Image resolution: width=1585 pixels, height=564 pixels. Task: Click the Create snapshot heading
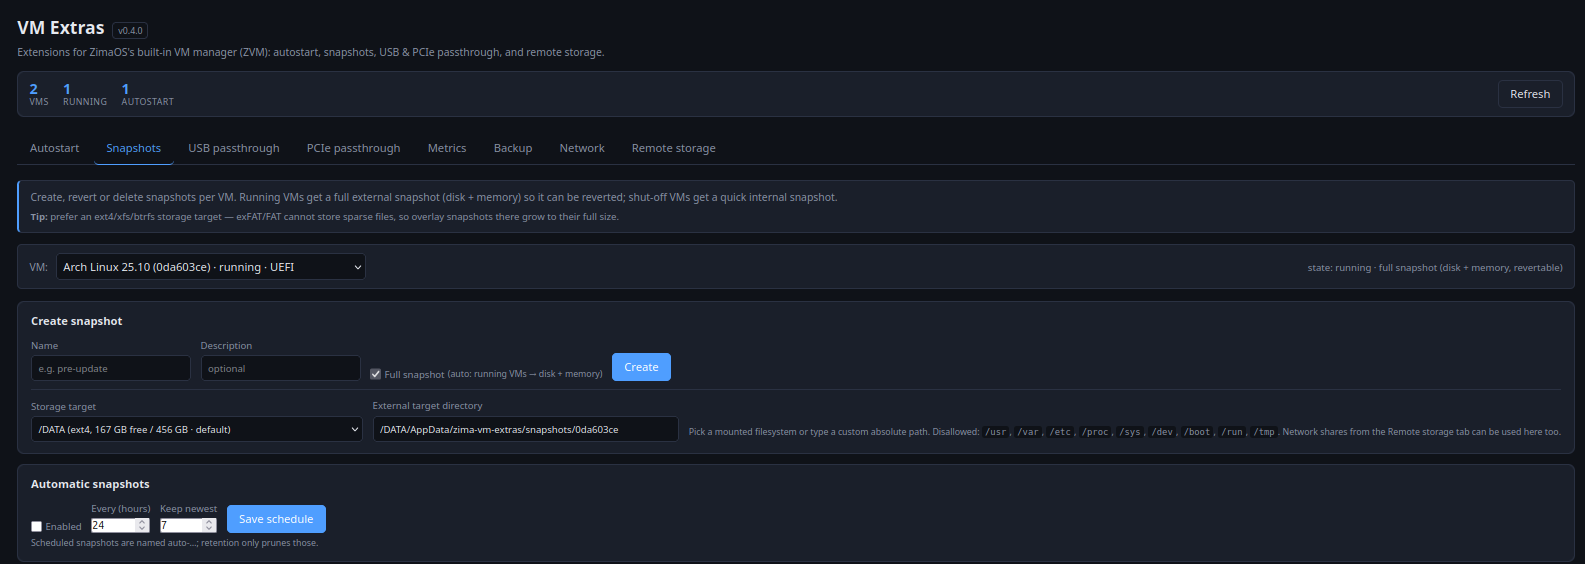pos(77,321)
